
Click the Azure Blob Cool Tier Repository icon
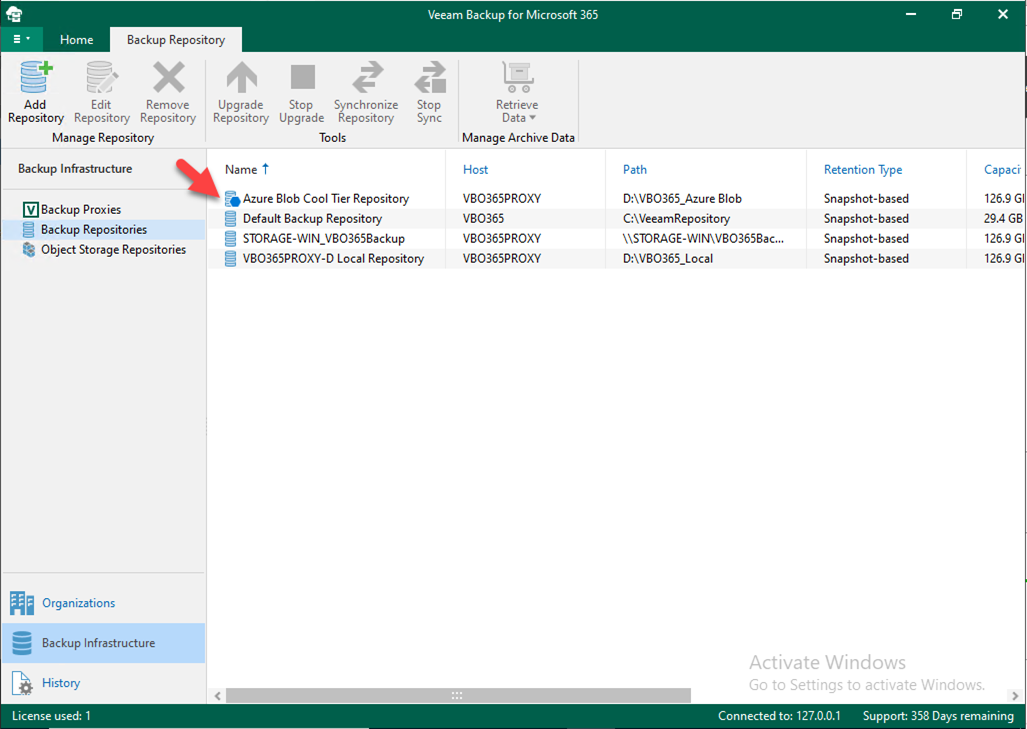[232, 198]
